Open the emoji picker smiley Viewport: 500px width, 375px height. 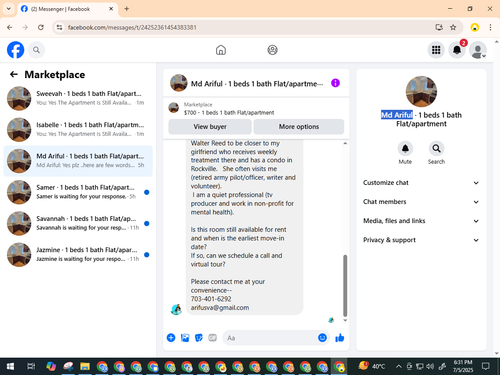322,338
